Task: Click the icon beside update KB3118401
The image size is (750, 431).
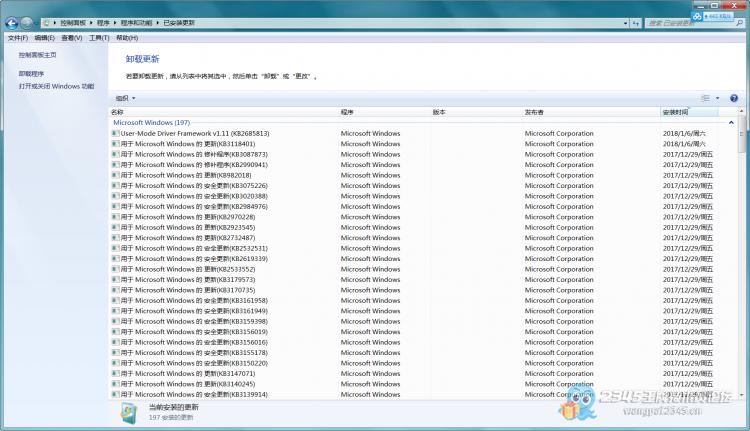Action: coord(115,144)
